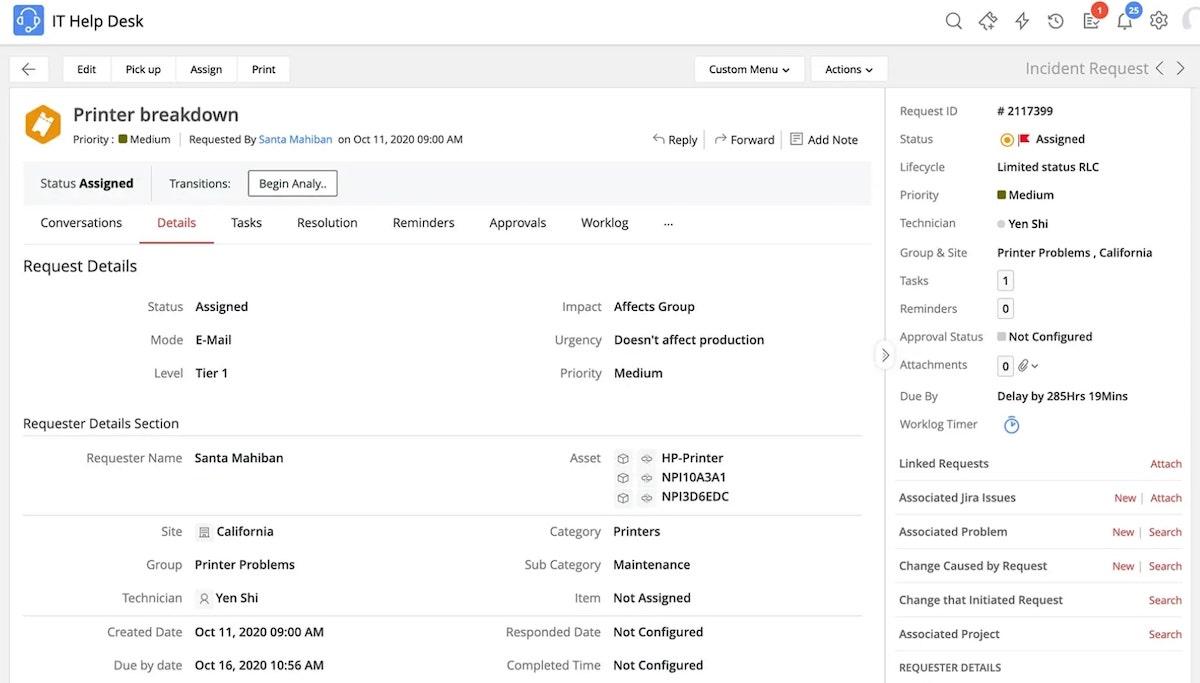Show more tabs via ellipsis
Viewport: 1200px width, 683px height.
coord(668,223)
